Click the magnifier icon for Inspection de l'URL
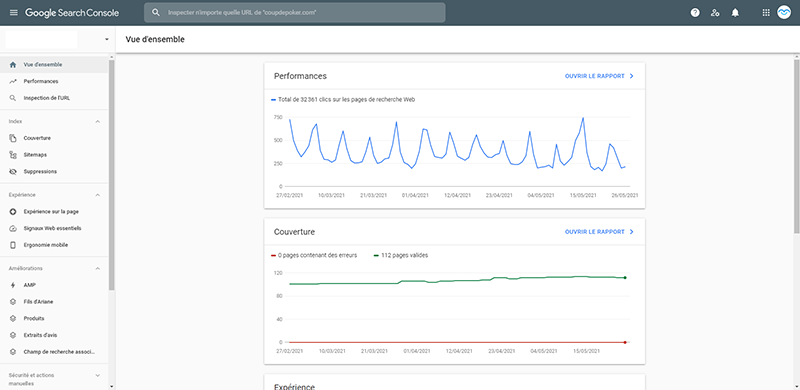800x390 pixels. point(13,98)
